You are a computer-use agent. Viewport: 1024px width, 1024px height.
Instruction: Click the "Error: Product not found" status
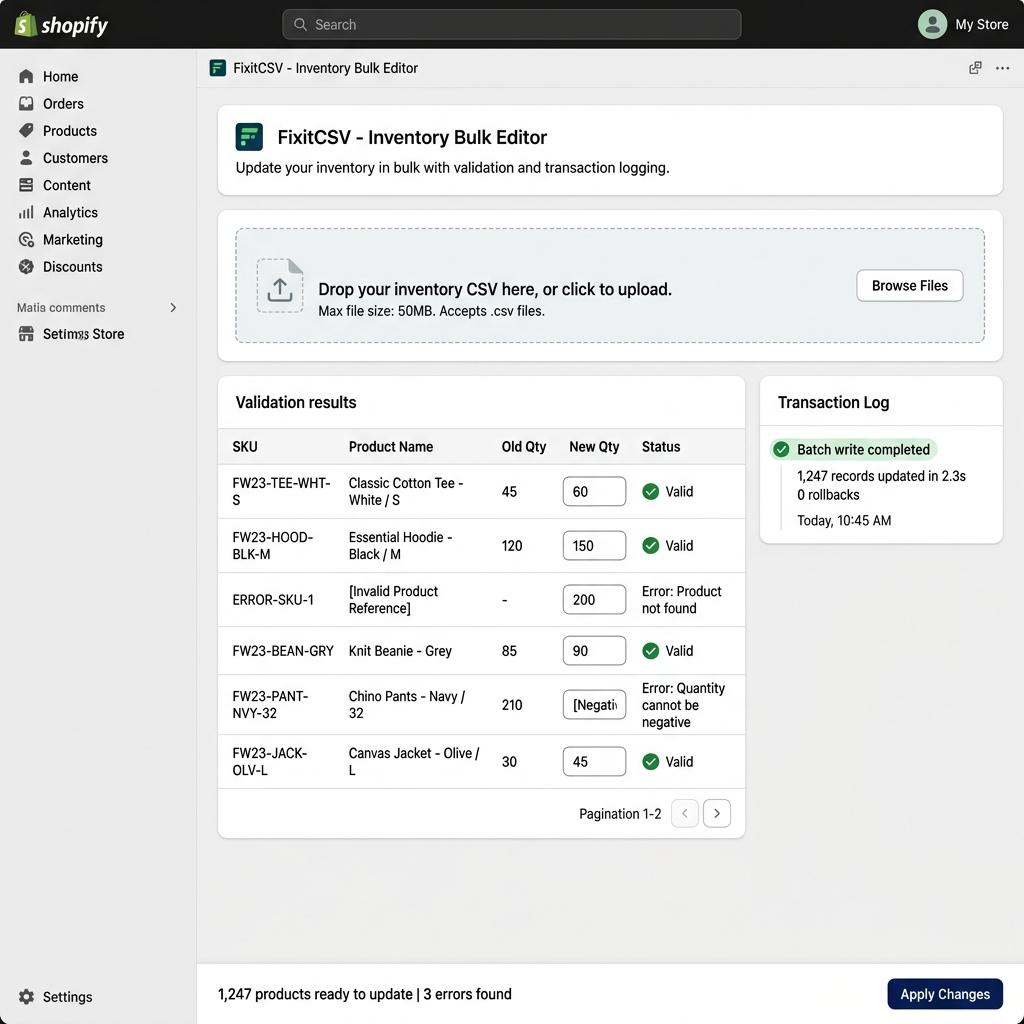coord(681,600)
